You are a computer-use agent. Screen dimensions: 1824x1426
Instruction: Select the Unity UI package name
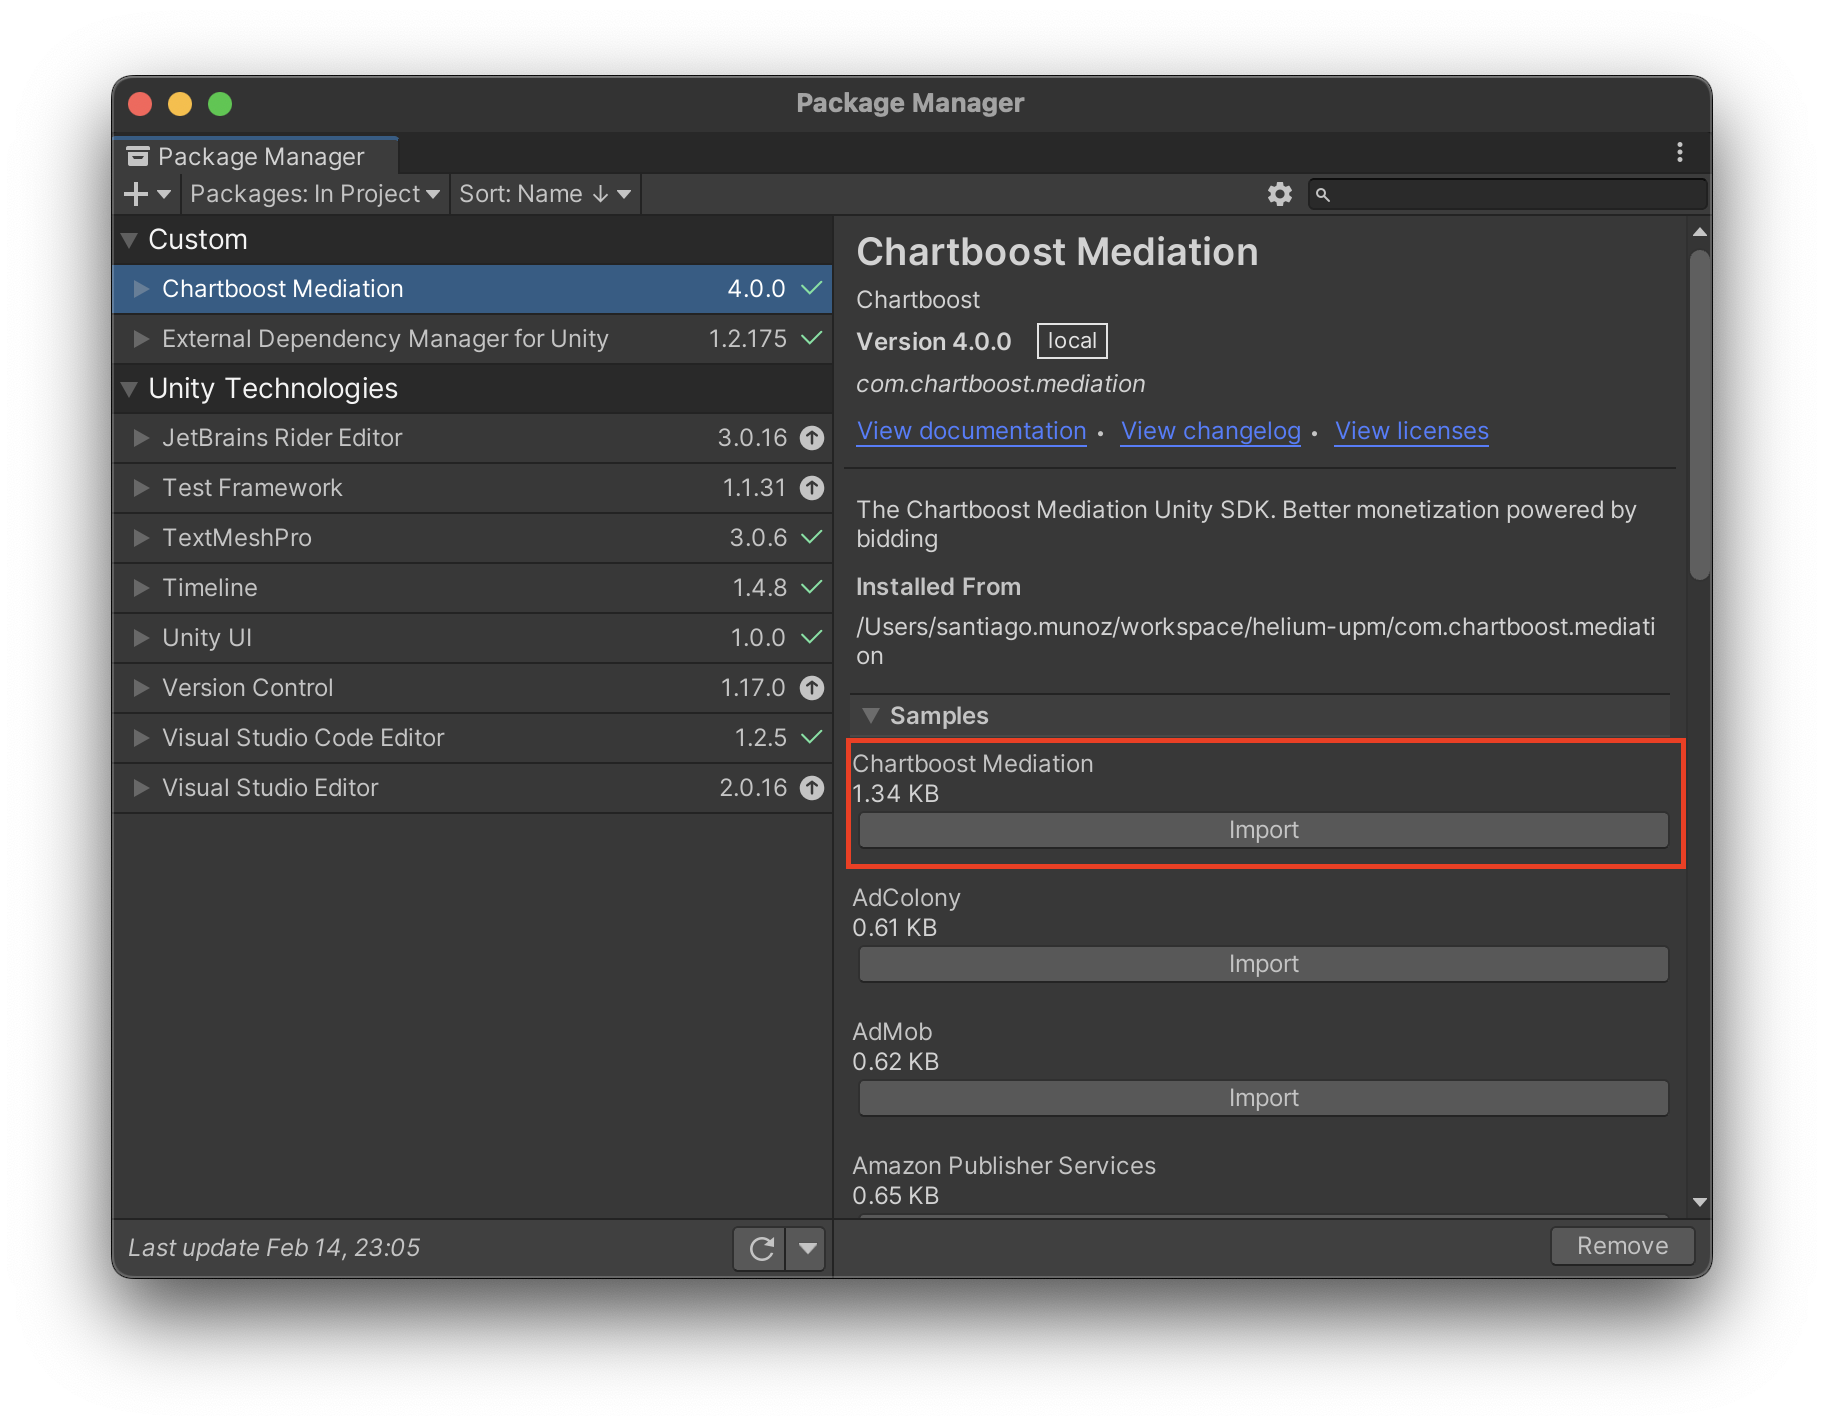point(207,638)
